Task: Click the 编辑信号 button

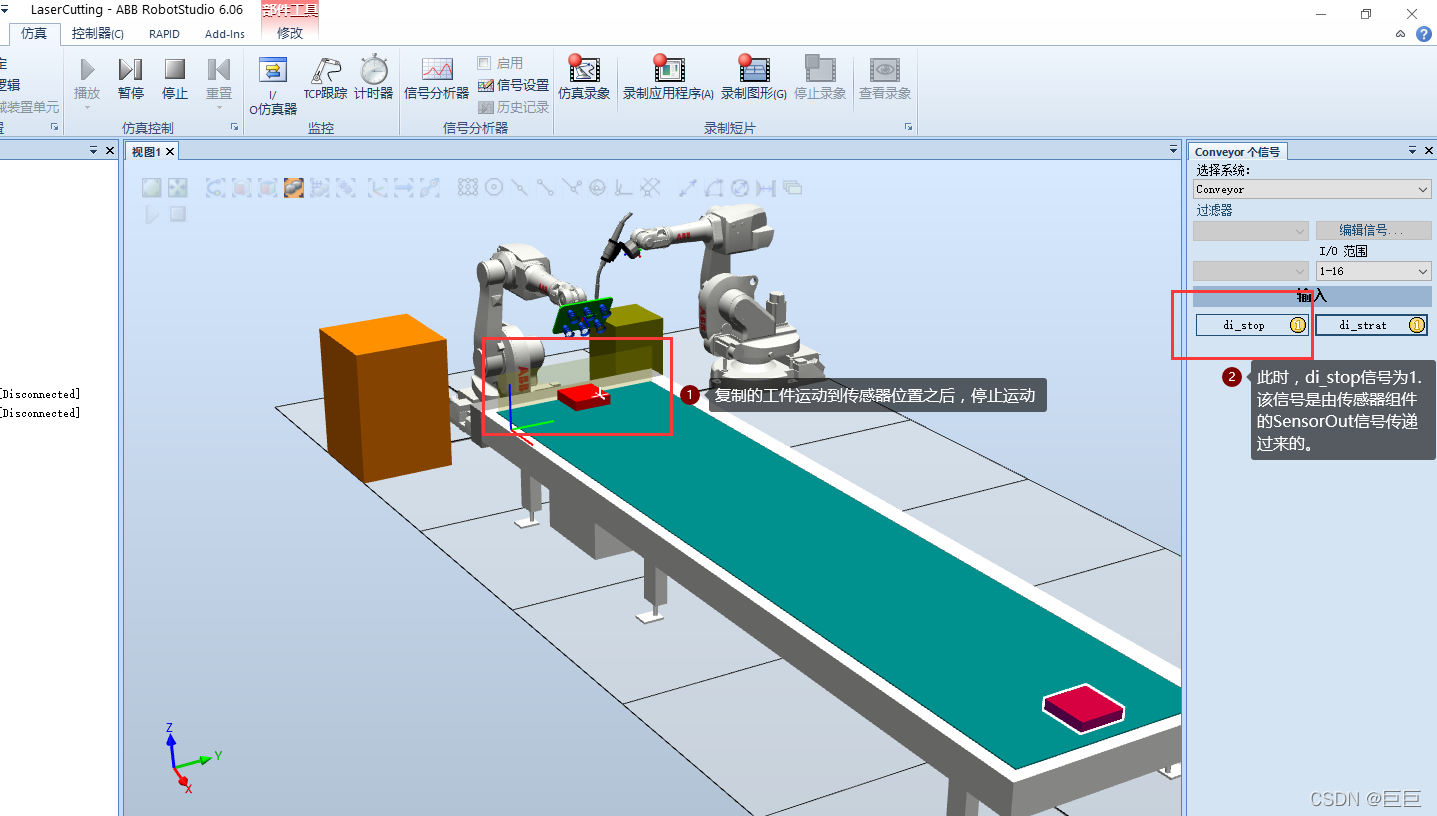Action: coord(1373,230)
